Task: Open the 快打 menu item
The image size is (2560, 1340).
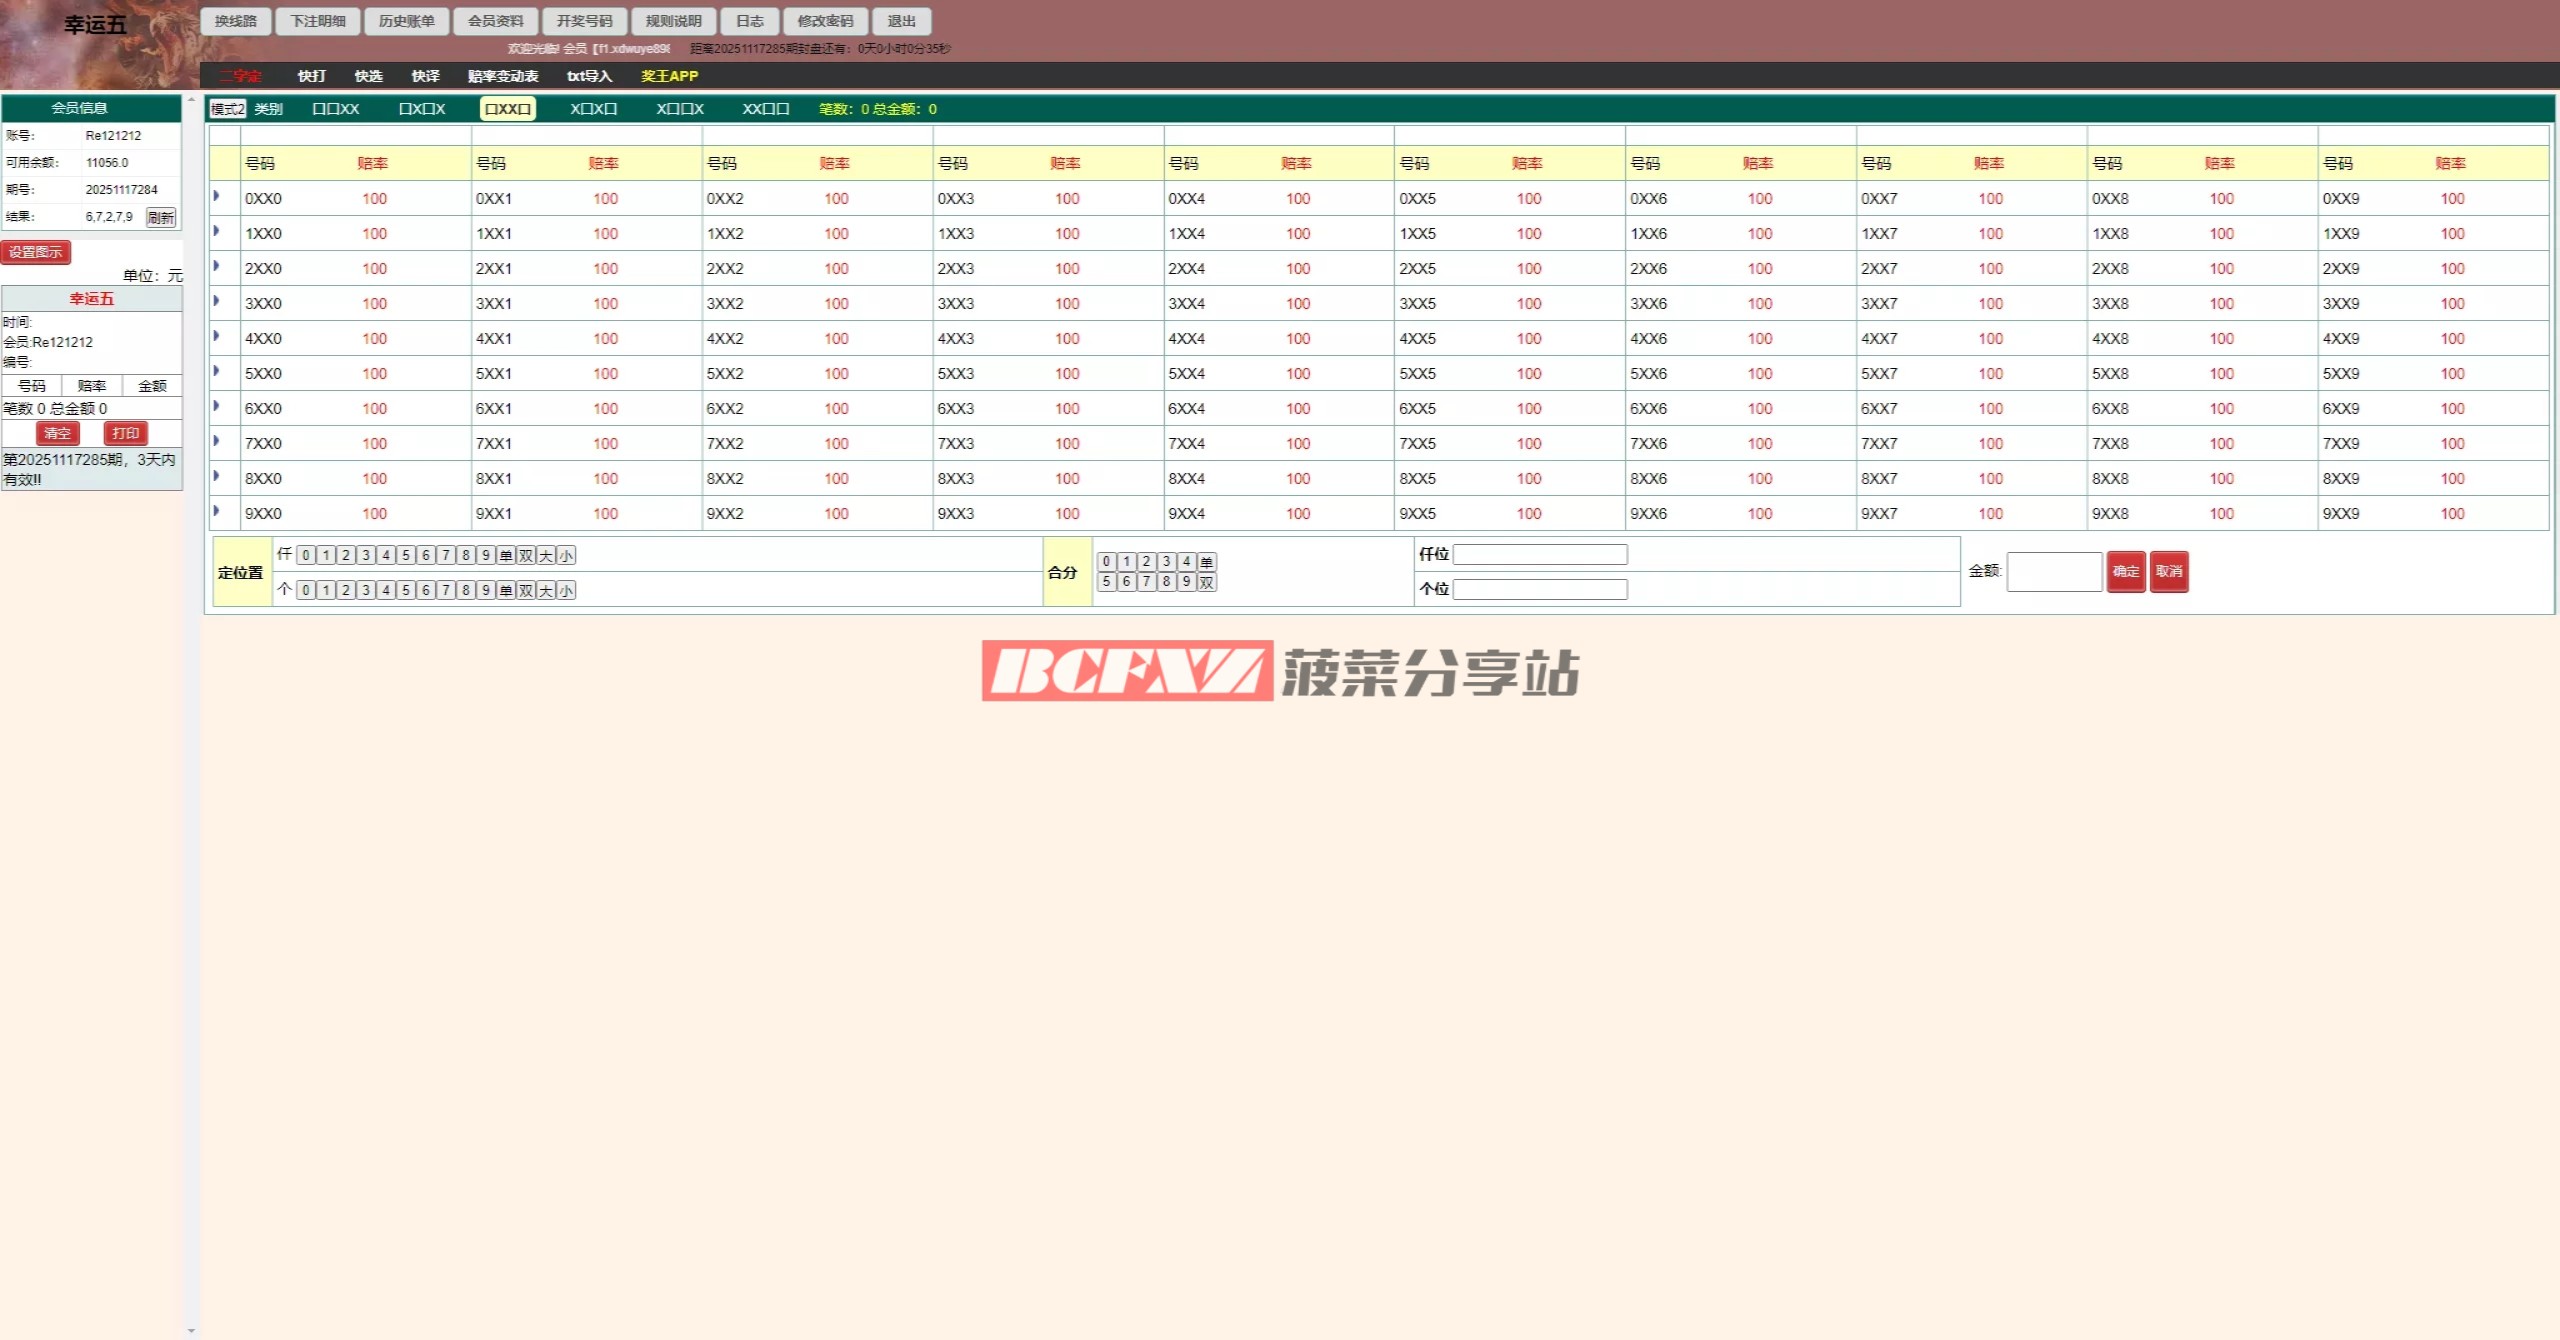Action: pyautogui.click(x=311, y=76)
